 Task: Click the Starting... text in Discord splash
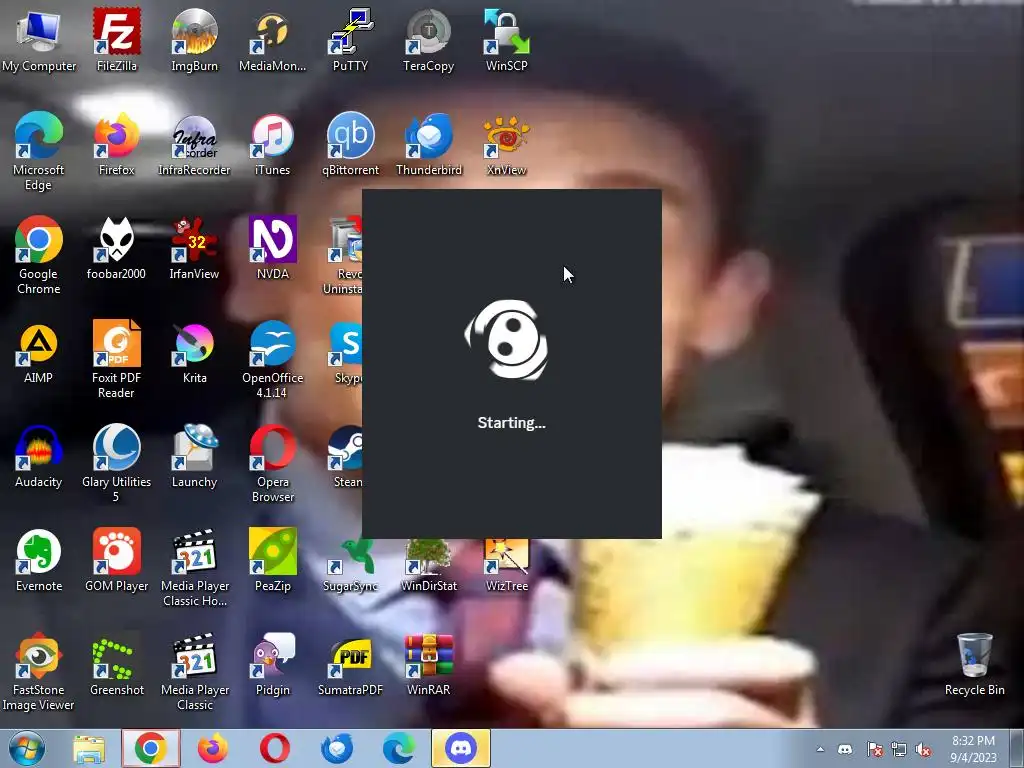511,423
